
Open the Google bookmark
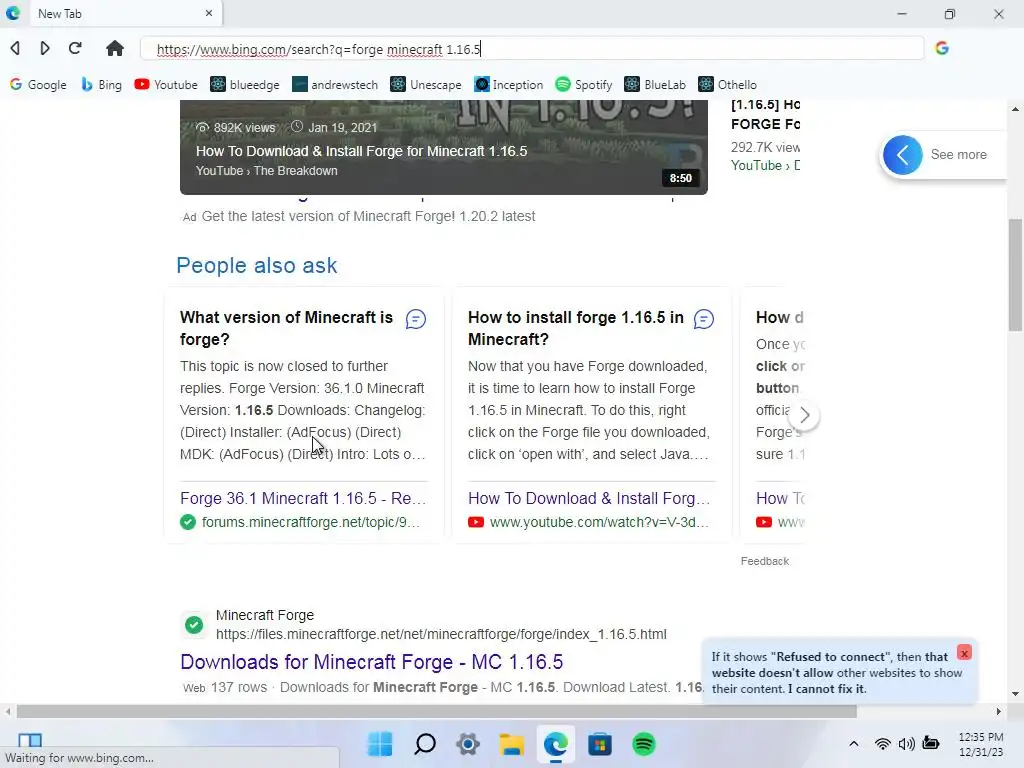pos(38,85)
